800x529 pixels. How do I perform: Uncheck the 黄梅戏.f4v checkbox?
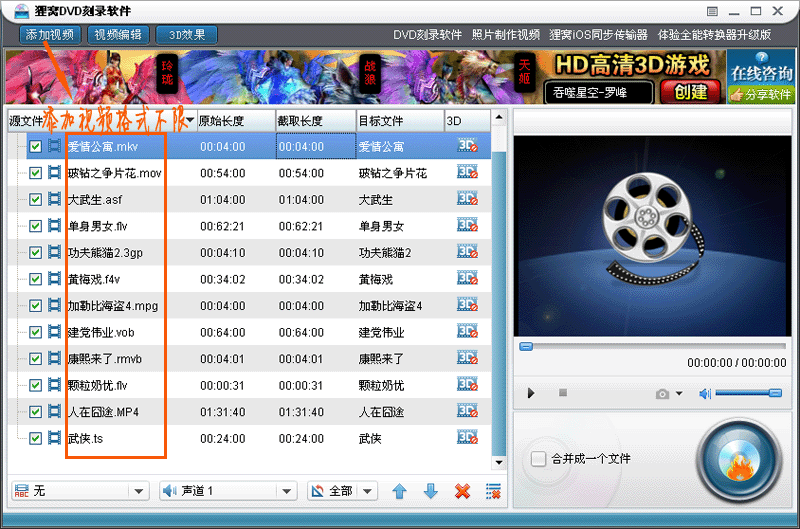[35, 279]
